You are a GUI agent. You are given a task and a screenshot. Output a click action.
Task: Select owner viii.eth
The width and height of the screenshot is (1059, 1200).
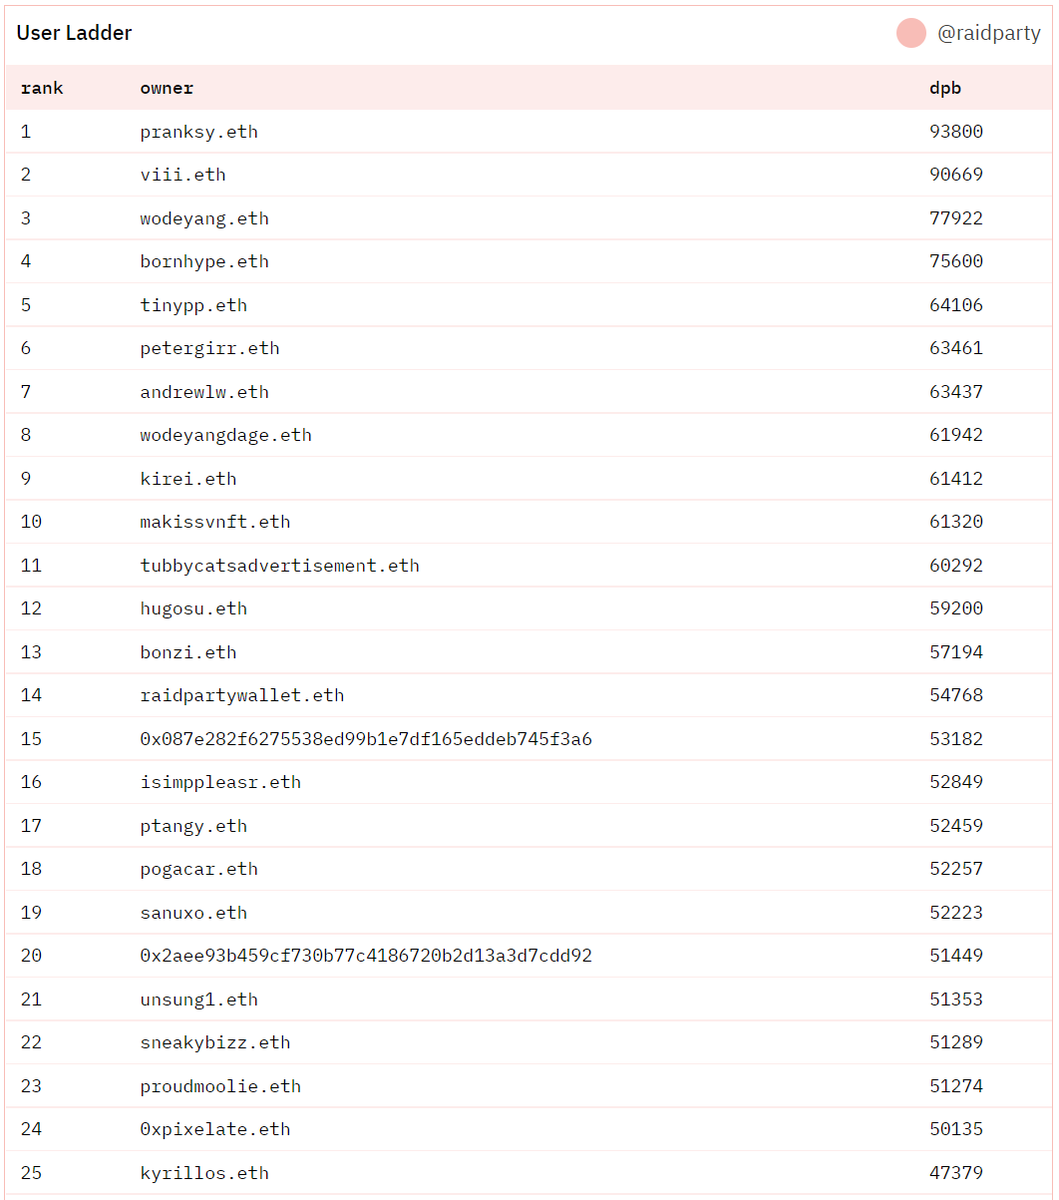point(183,175)
